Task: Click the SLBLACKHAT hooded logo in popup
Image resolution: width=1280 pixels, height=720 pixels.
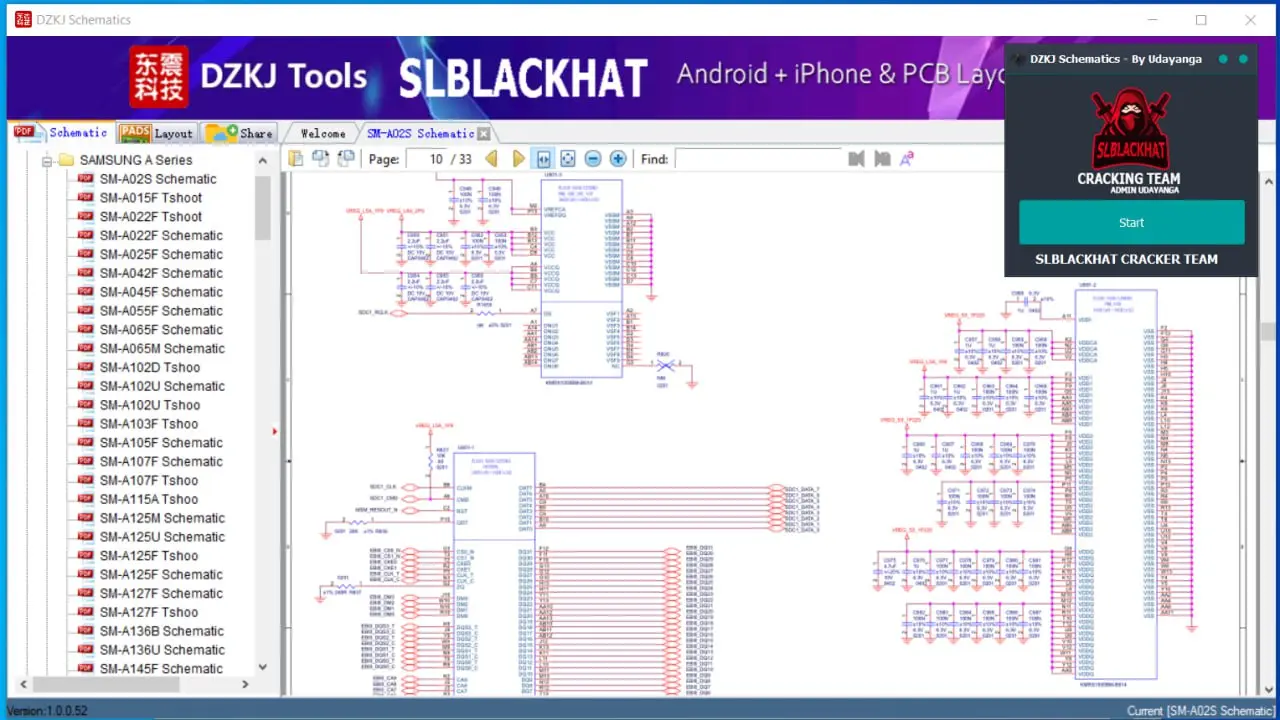Action: point(1129,129)
